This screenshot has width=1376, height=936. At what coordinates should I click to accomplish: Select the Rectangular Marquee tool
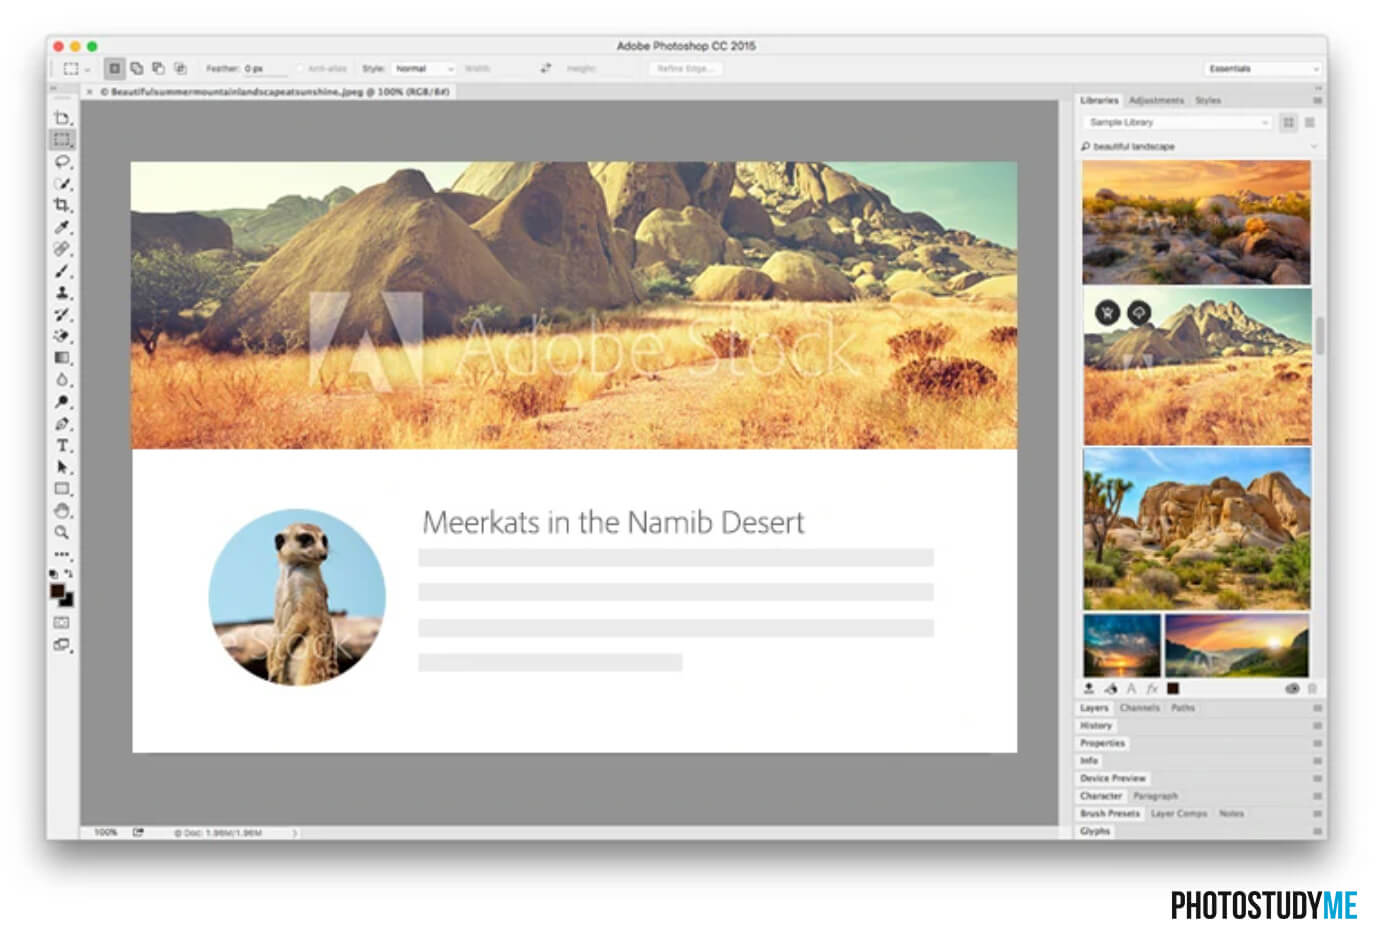coord(62,140)
